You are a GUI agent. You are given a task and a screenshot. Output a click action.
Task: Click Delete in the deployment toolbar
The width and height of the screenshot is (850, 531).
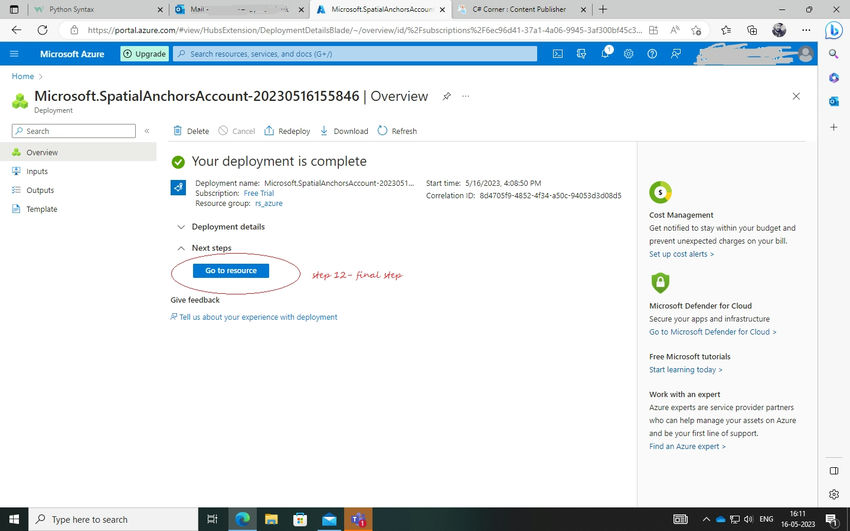(191, 131)
